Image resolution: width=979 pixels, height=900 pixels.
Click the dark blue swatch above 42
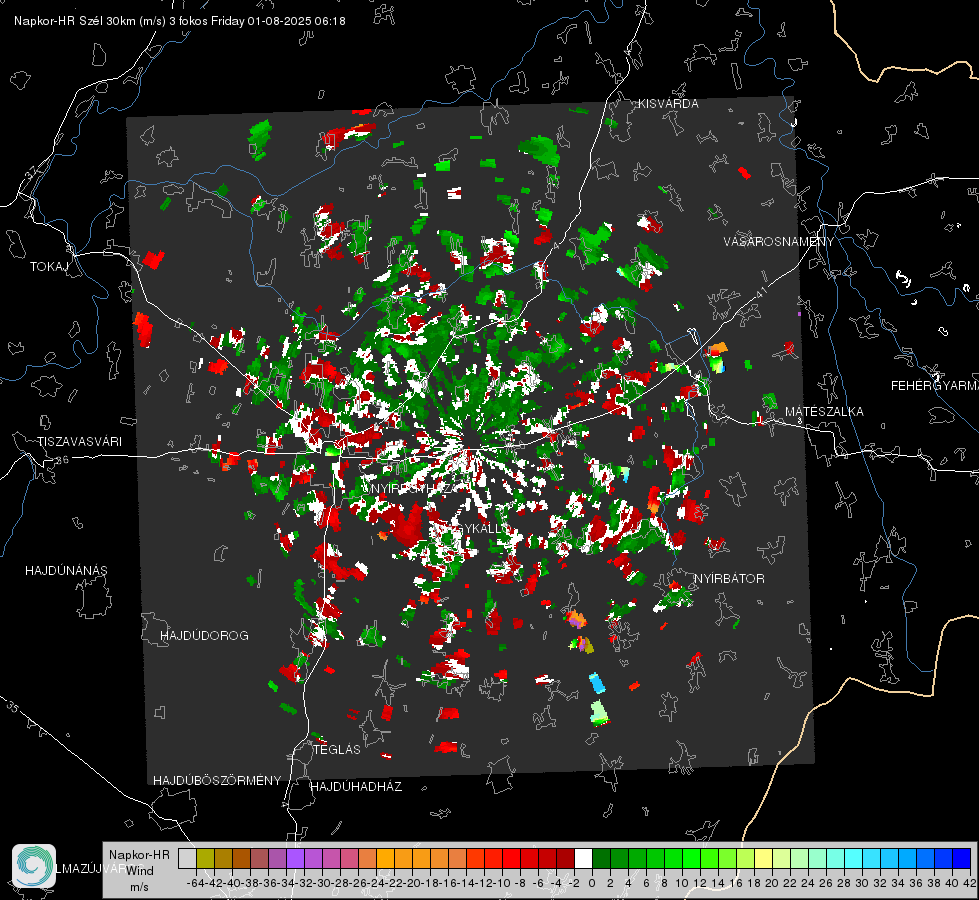[962, 858]
